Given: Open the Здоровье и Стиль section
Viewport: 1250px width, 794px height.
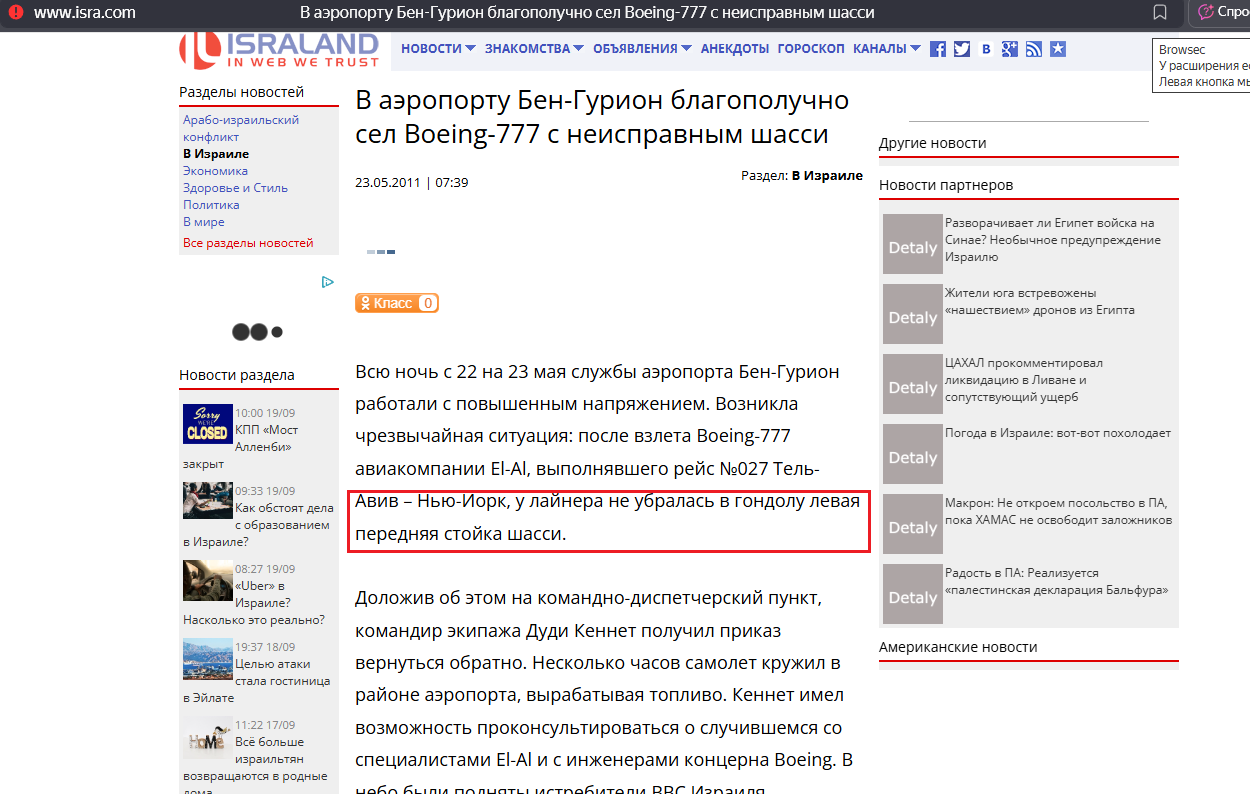Looking at the screenshot, I should click(x=235, y=188).
